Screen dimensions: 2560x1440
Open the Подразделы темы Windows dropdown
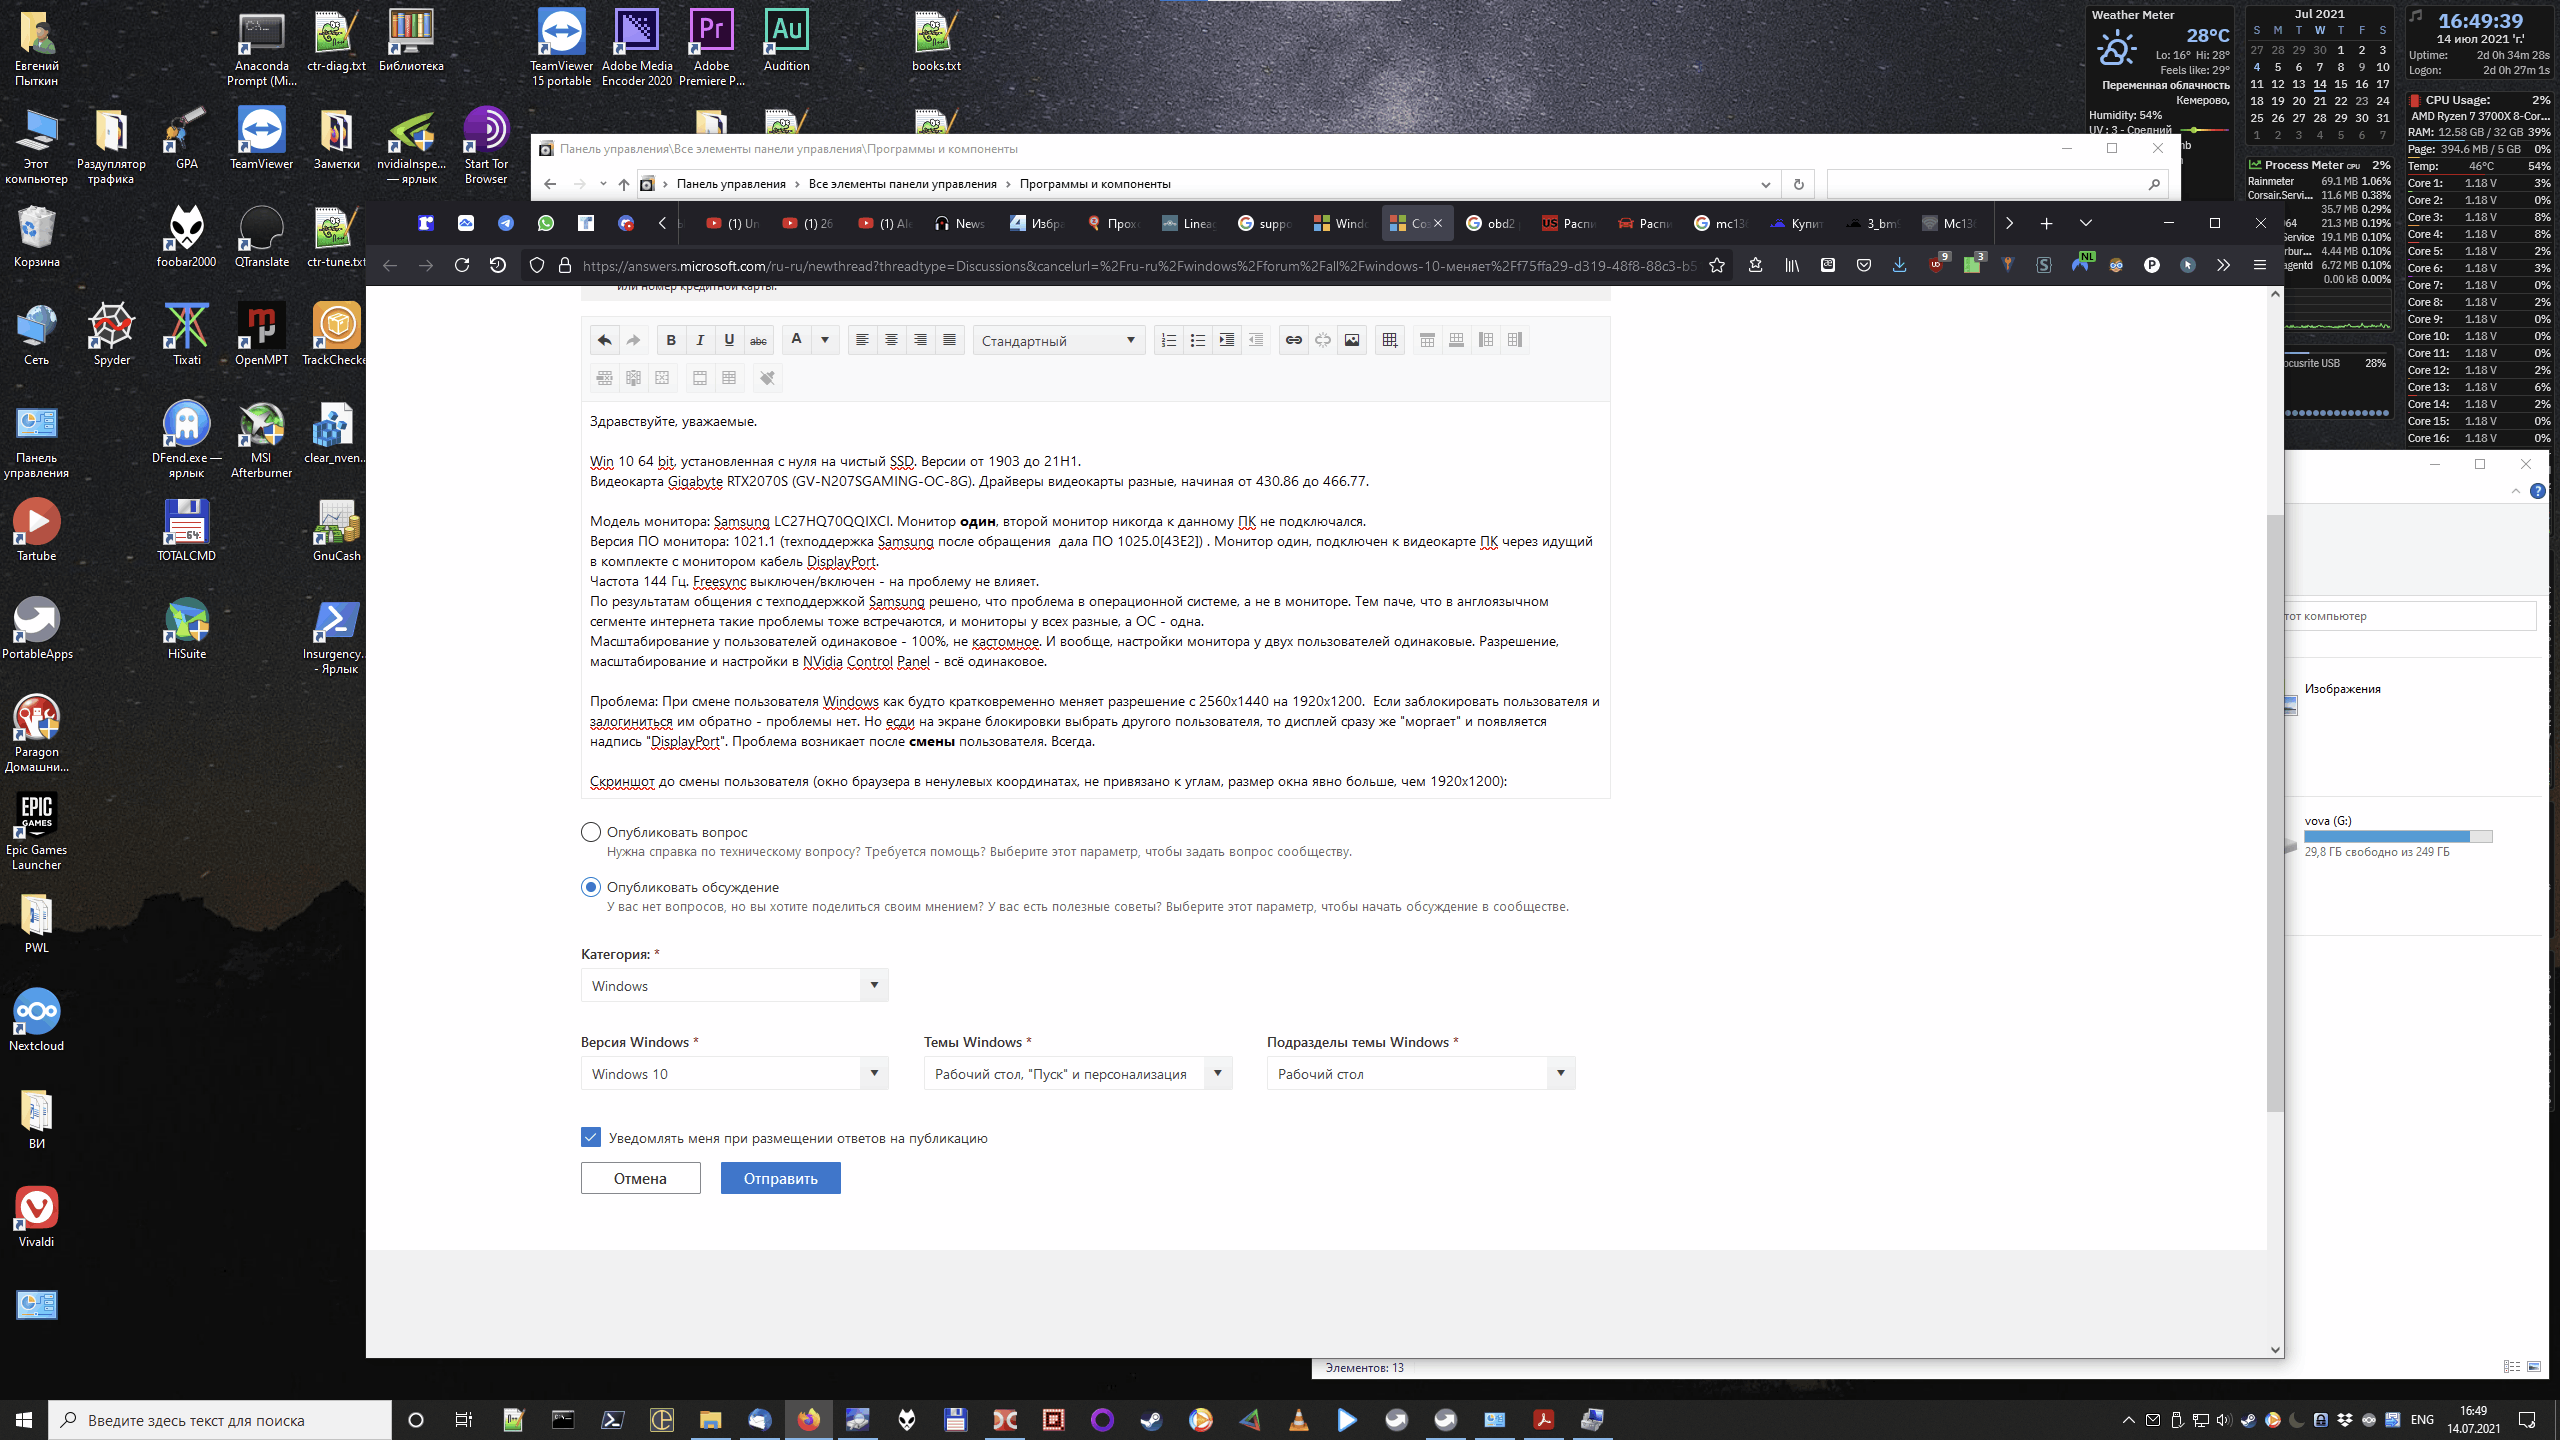1420,1074
